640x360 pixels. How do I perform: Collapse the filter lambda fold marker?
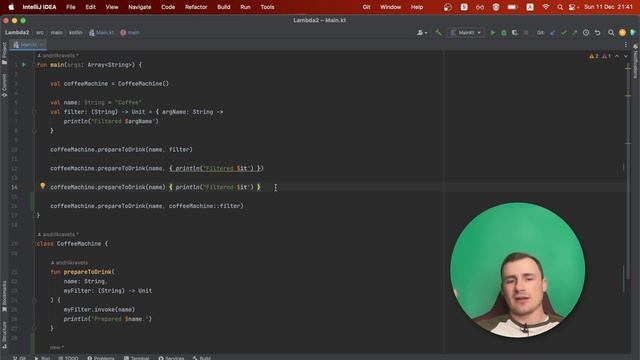tap(35, 112)
